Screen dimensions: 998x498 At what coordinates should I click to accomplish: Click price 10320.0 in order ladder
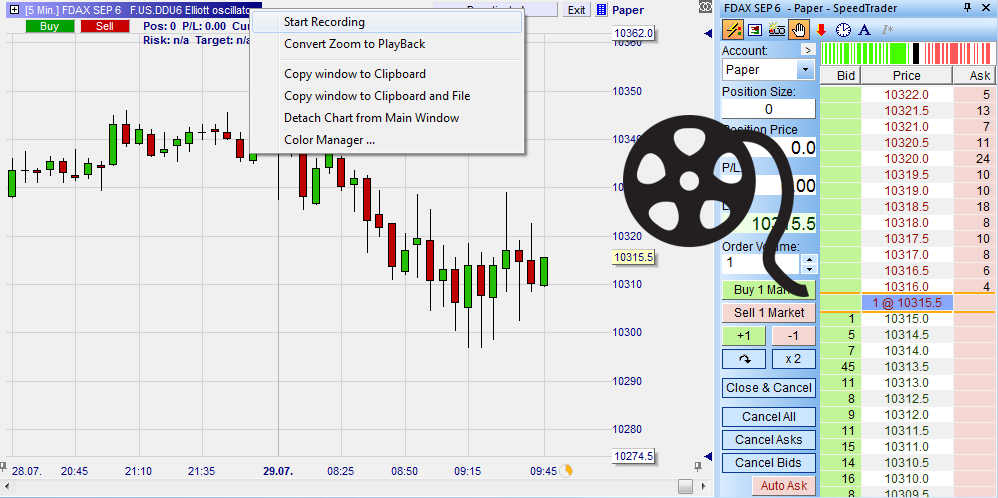coord(907,159)
